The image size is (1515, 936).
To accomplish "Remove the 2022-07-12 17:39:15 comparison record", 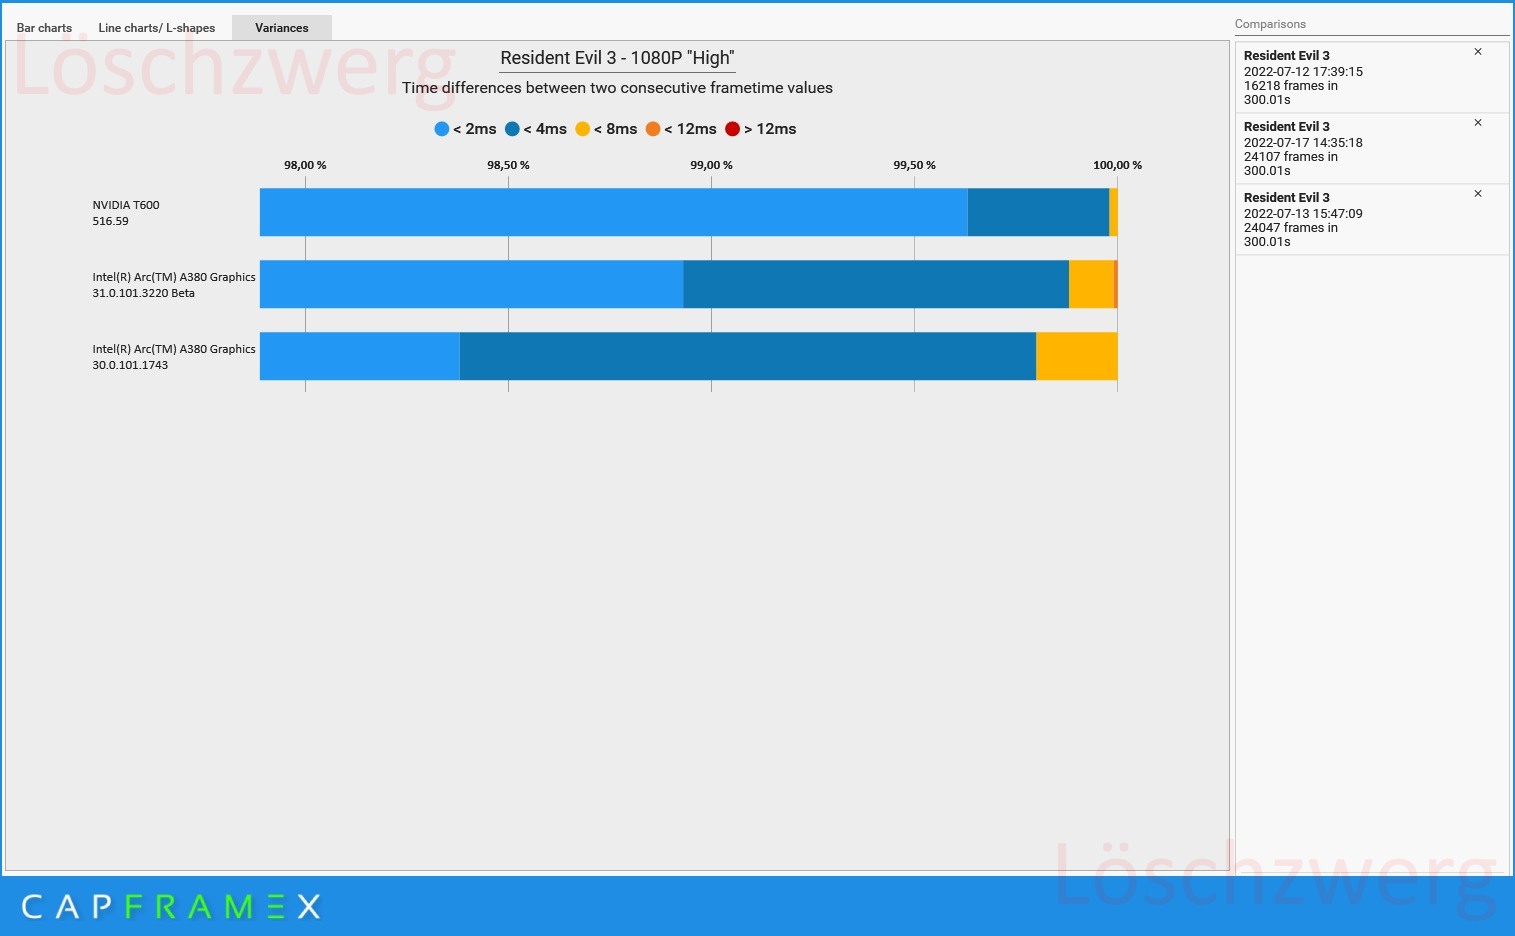I will tap(1478, 52).
